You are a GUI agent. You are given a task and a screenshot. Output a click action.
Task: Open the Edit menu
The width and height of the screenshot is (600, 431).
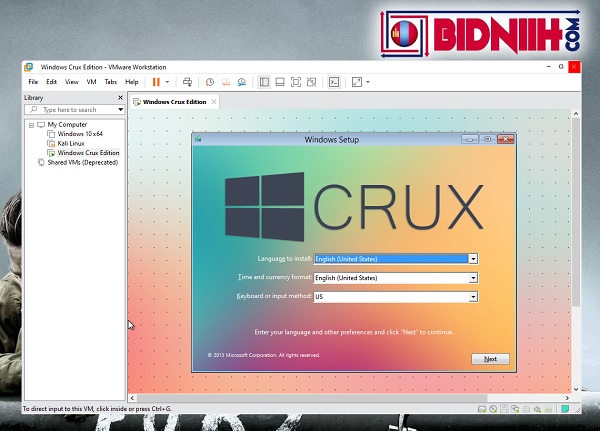click(51, 82)
